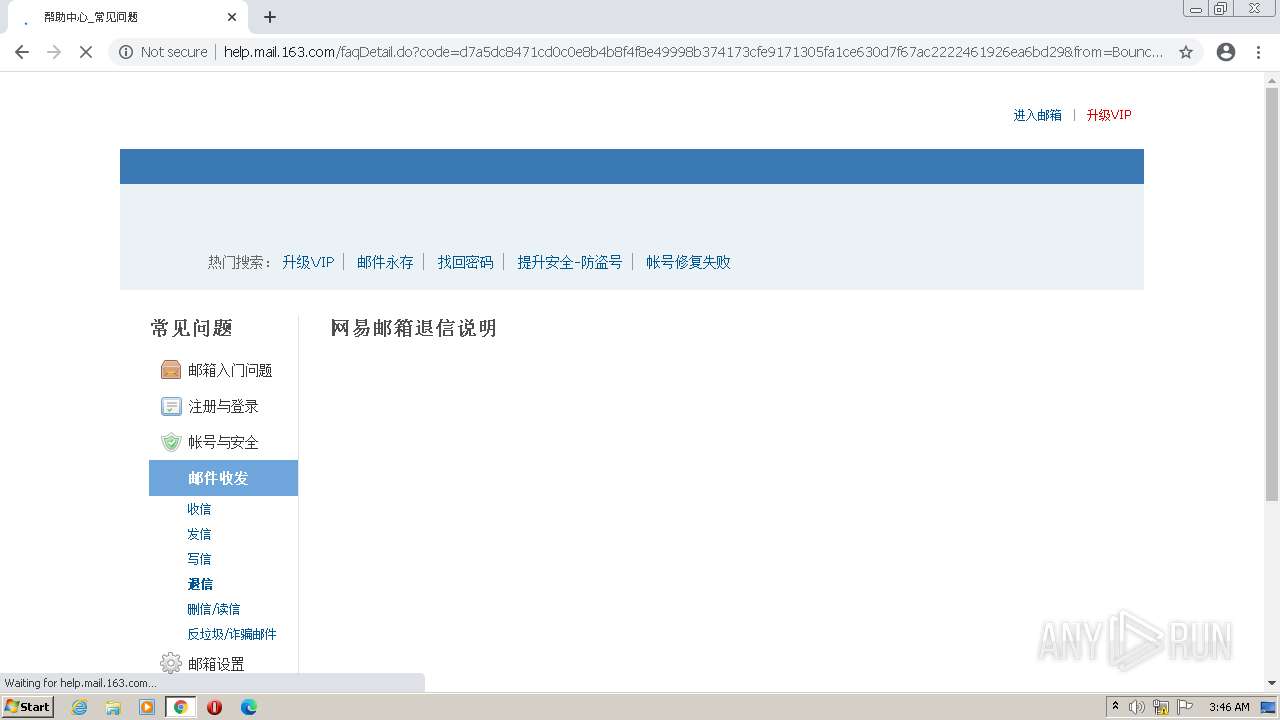This screenshot has width=1280, height=720.
Task: Open the red Opera taskbar icon
Action: coord(214,707)
